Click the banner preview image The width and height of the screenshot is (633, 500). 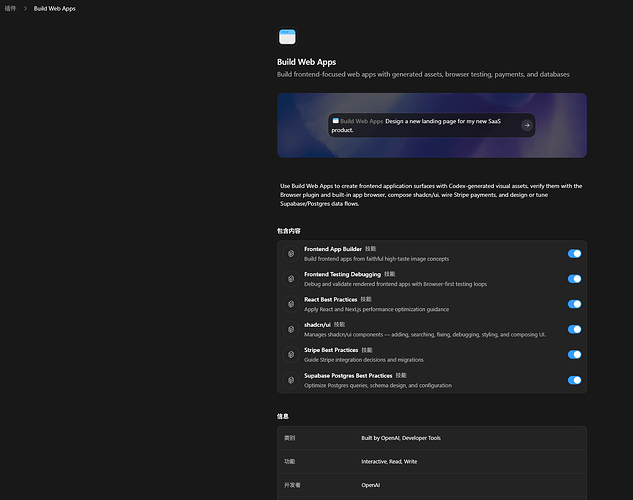(x=432, y=125)
